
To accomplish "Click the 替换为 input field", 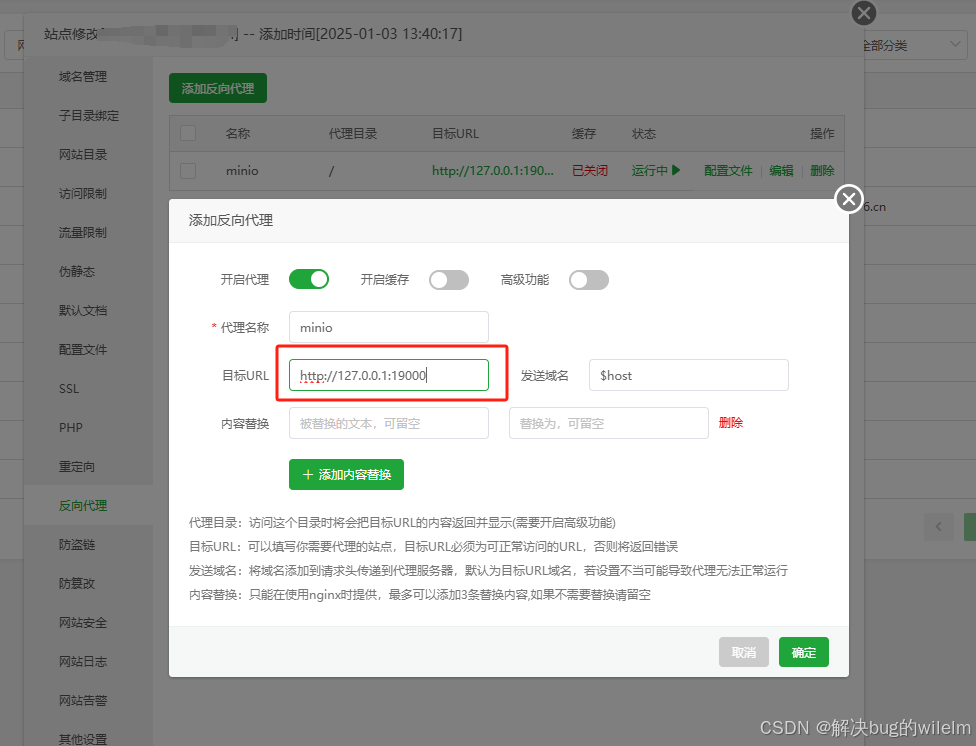I will pos(609,423).
